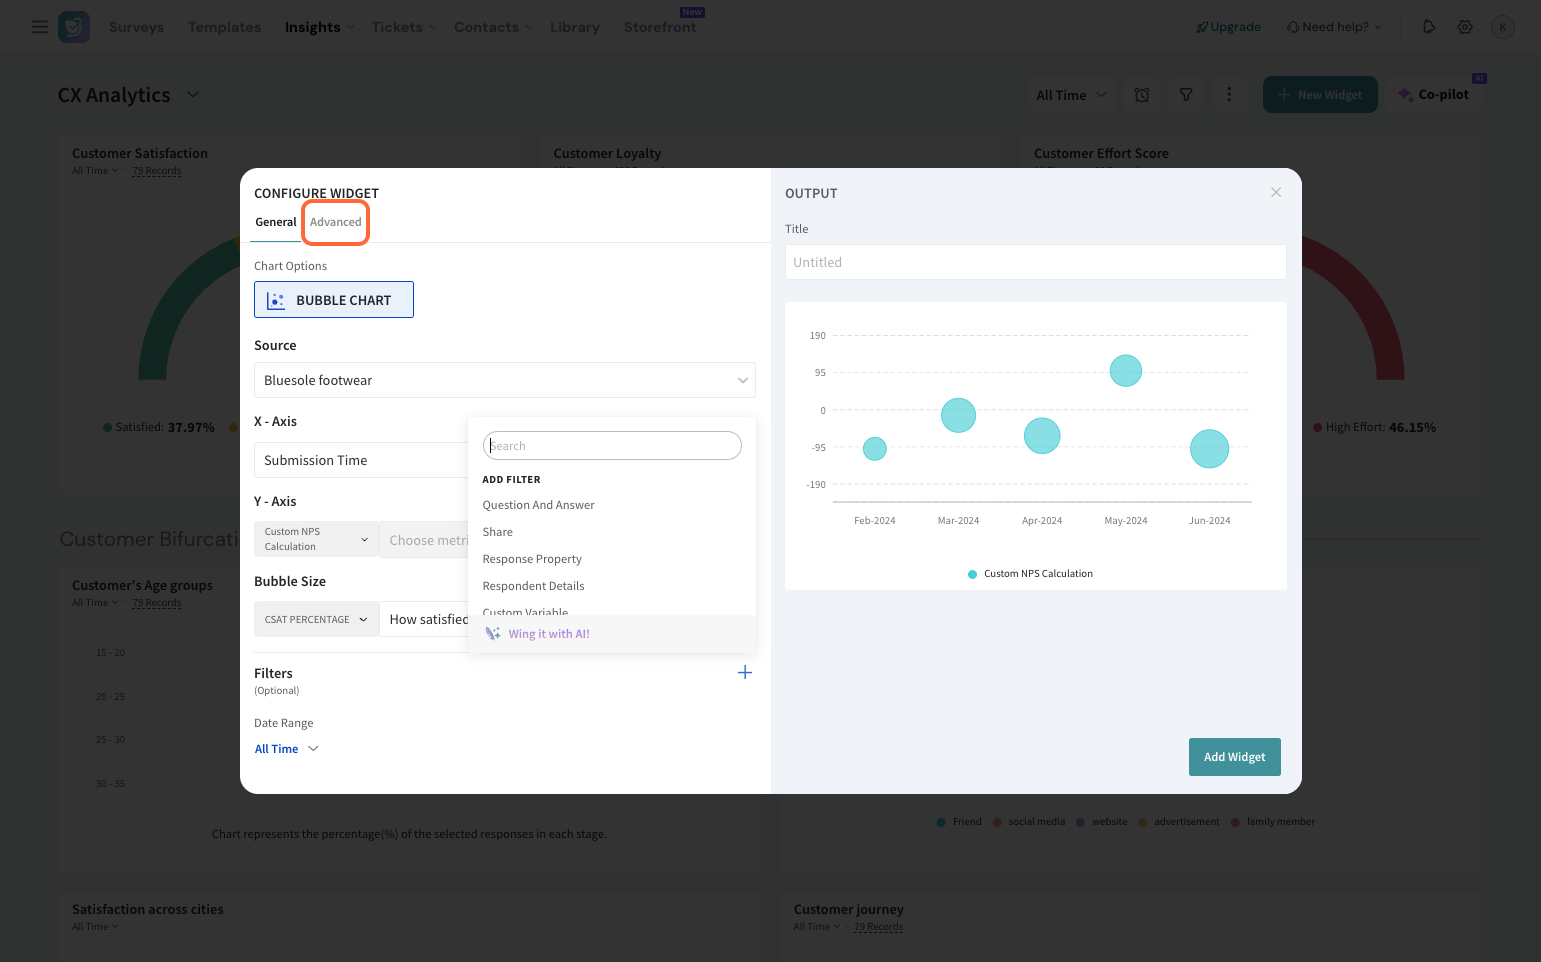Click the user profile avatar K
This screenshot has height=962, width=1541.
click(x=1502, y=27)
